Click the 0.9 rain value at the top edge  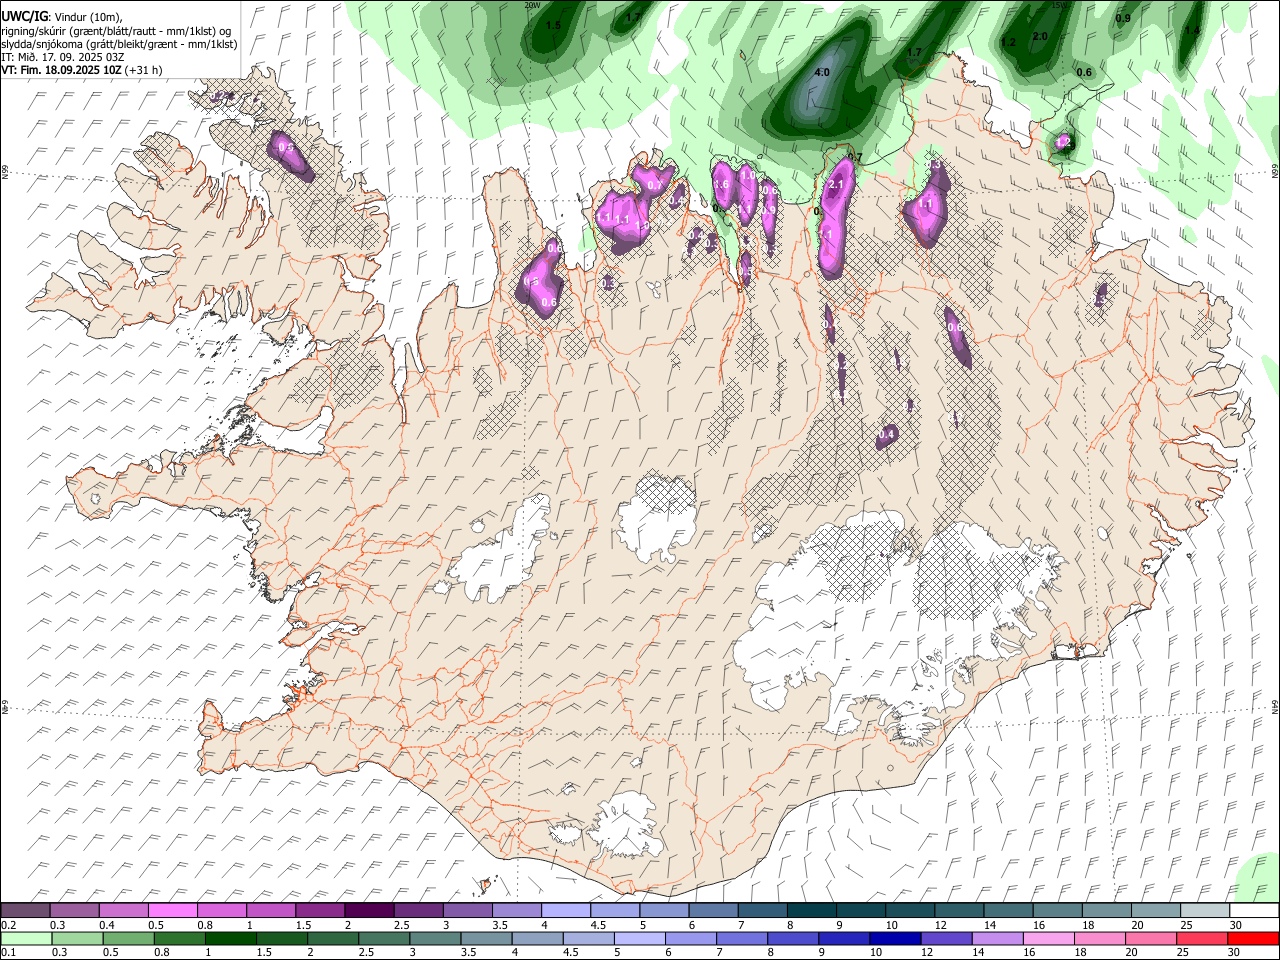(1123, 18)
